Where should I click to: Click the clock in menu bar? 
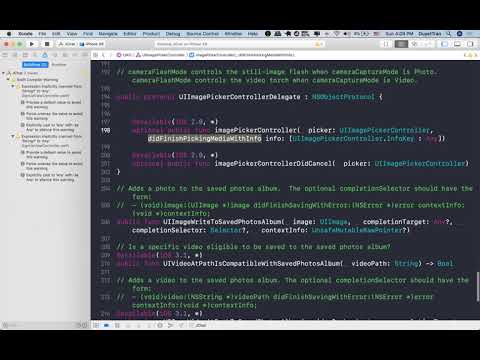tap(399, 34)
